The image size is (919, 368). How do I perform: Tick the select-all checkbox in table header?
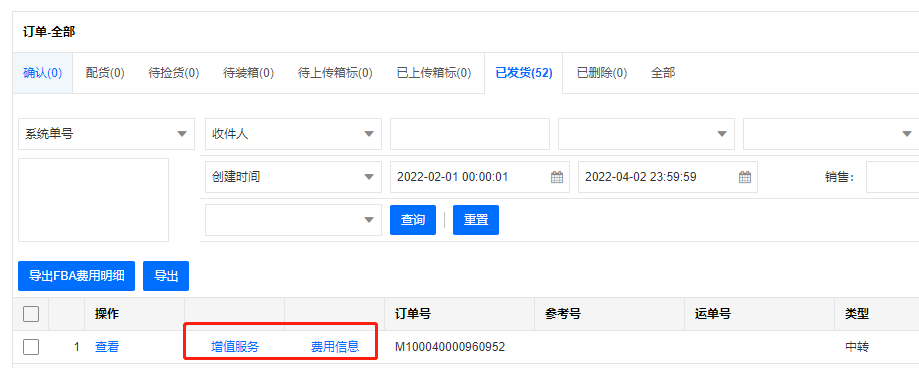click(31, 314)
